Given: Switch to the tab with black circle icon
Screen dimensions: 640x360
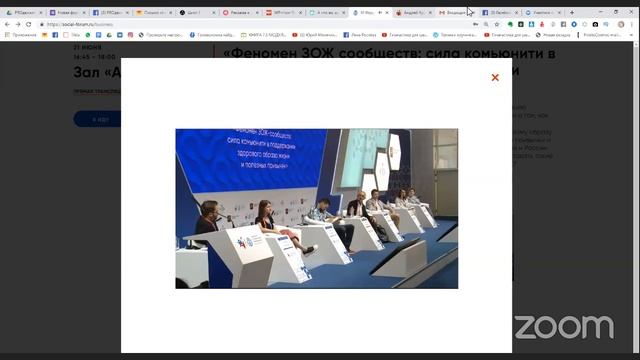Looking at the screenshot, I should coord(197,13).
